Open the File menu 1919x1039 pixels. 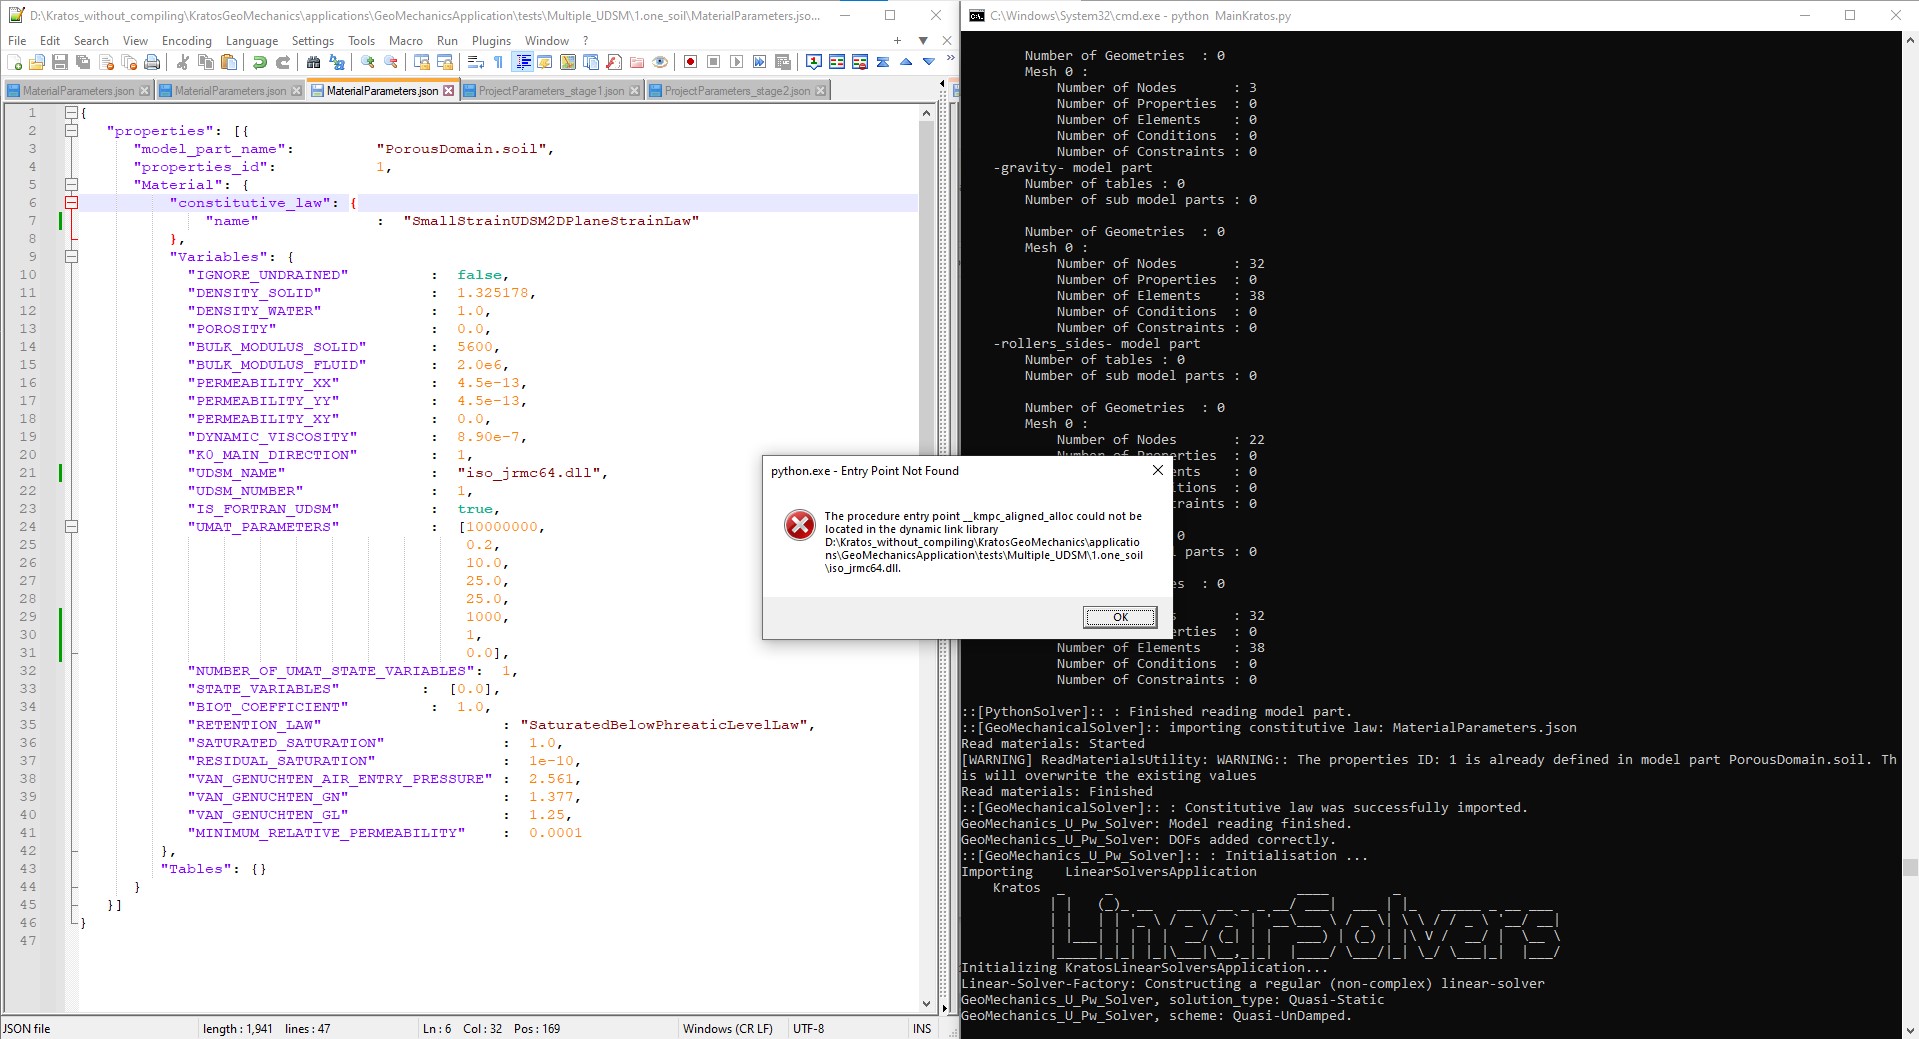(x=17, y=41)
